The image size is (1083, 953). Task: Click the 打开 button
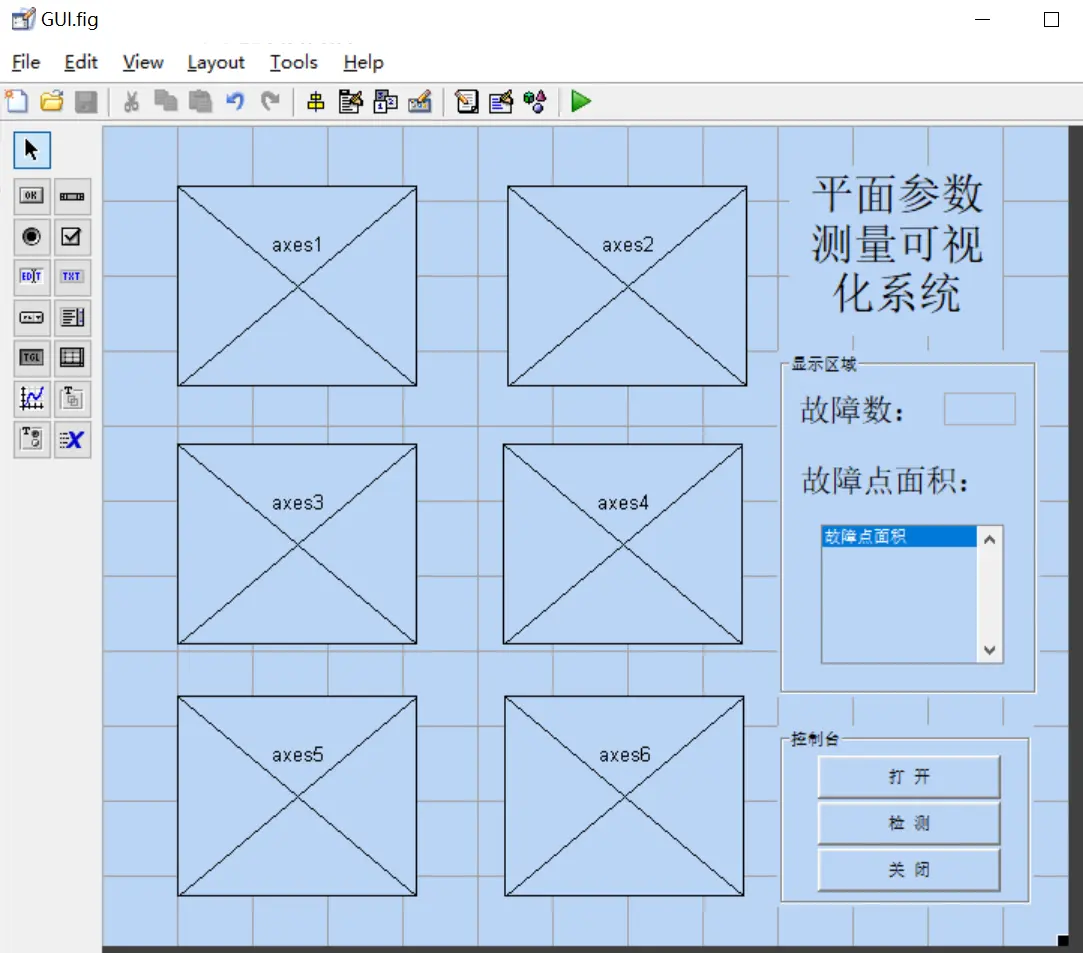point(909,777)
